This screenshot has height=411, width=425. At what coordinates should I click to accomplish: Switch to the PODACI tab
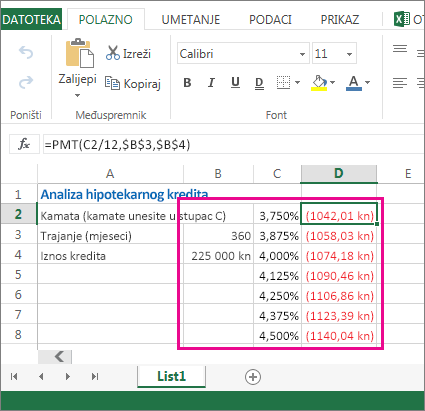270,20
